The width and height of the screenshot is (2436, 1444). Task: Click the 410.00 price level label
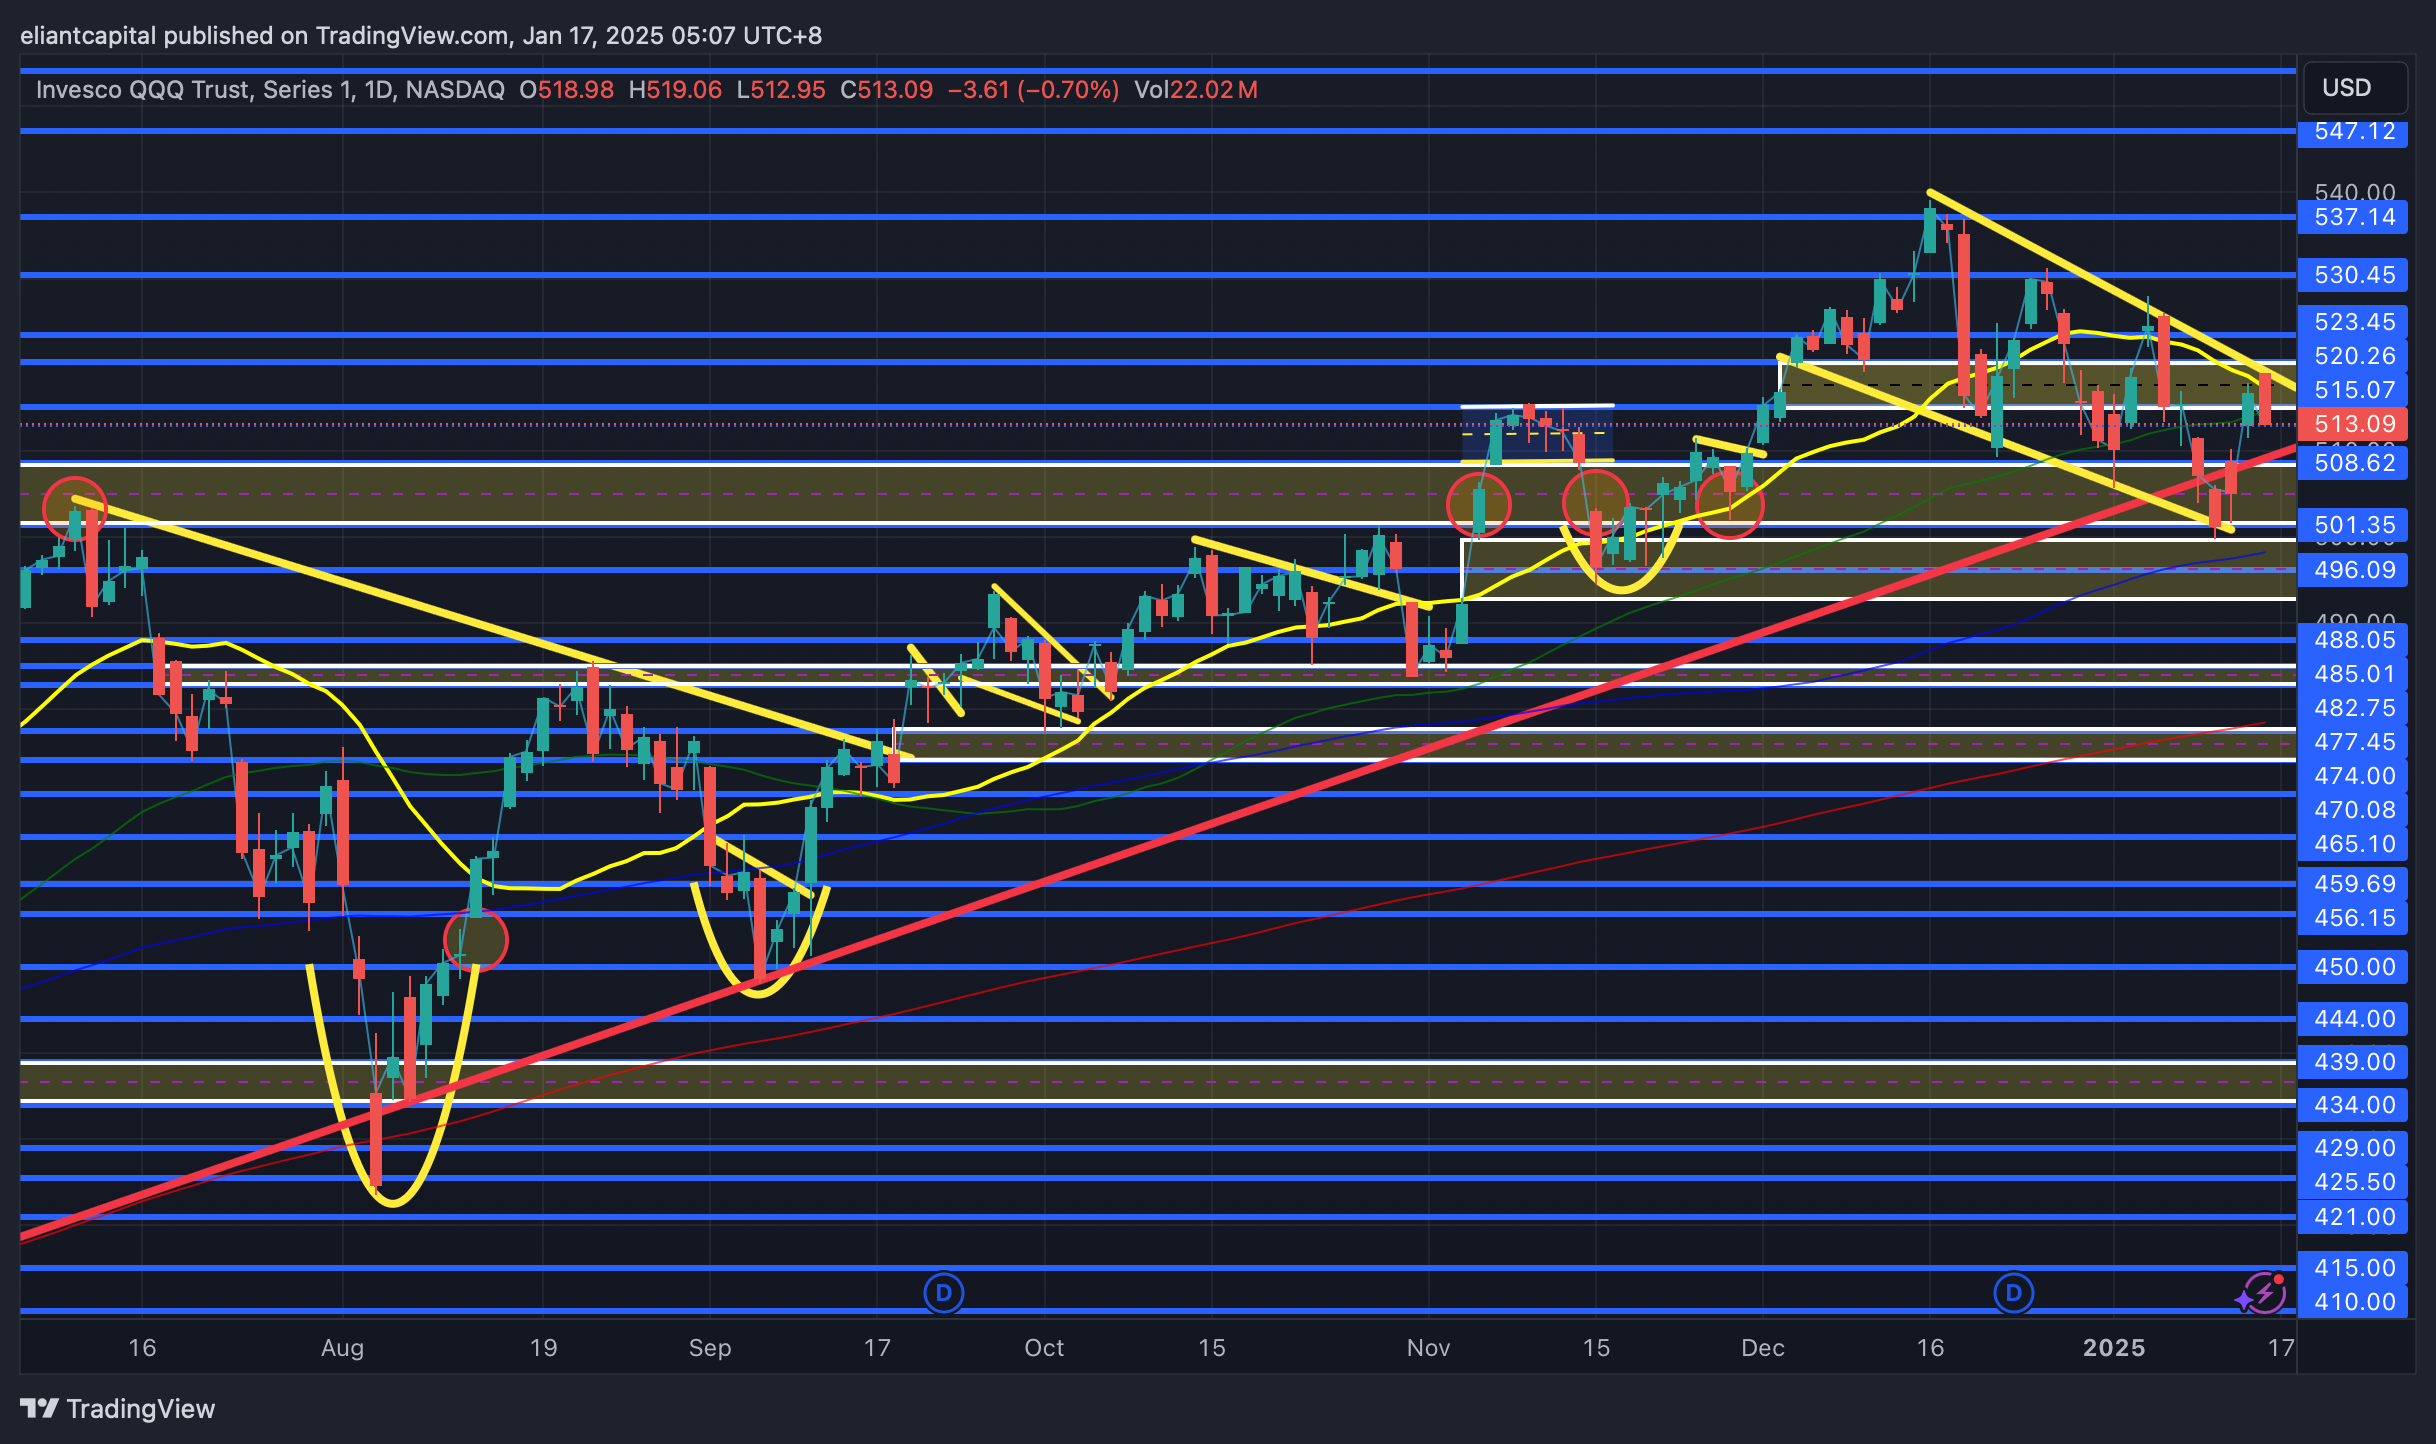click(2354, 1302)
